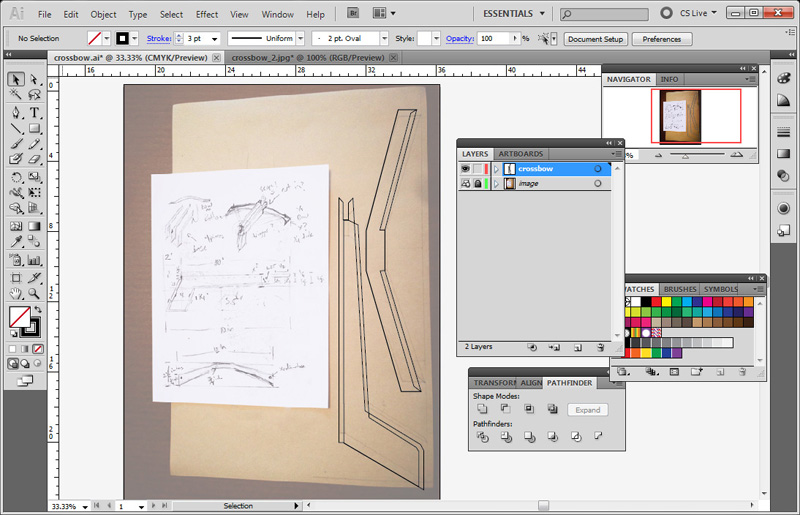Pick the yellow swatch in Swatches panel

pos(666,302)
